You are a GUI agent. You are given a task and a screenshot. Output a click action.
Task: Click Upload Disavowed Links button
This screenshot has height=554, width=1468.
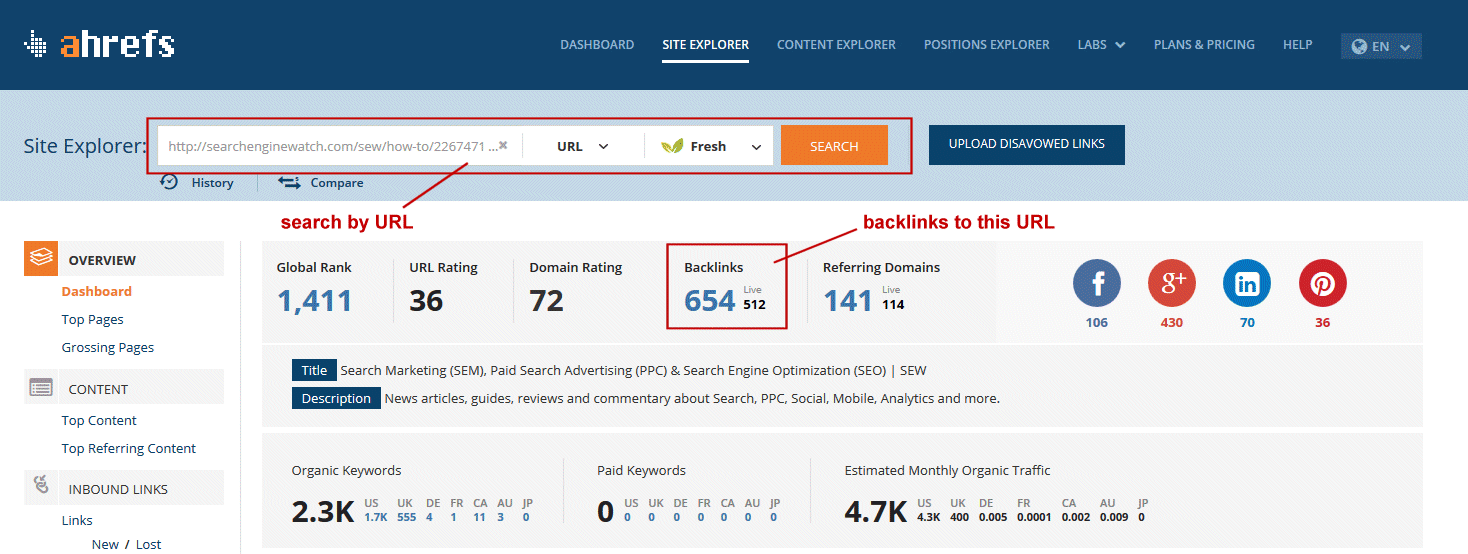pyautogui.click(x=1027, y=144)
